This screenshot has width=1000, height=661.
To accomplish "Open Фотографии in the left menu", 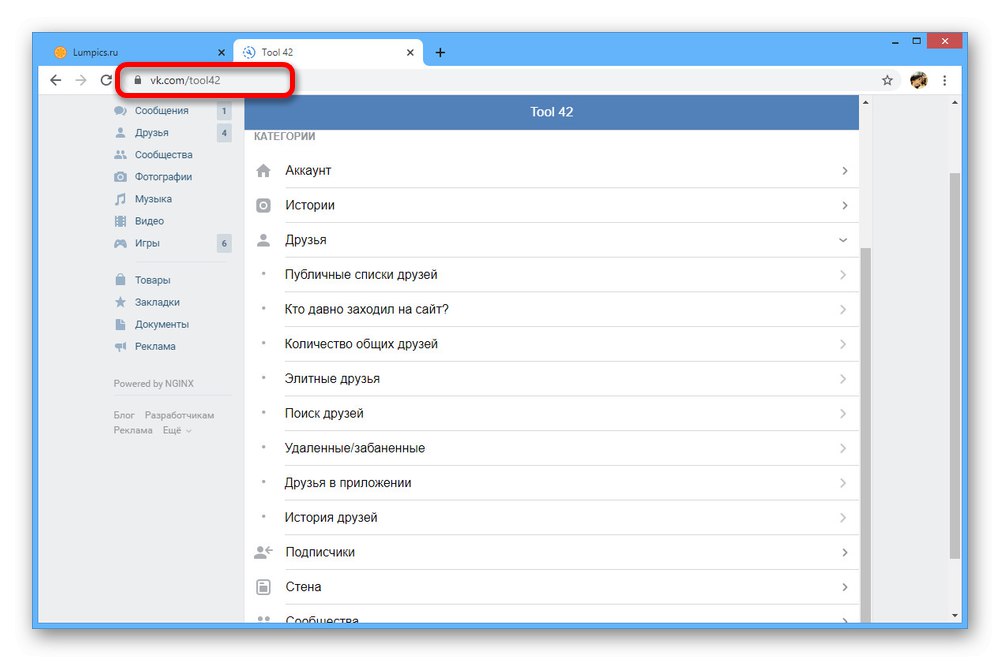I will coord(163,177).
